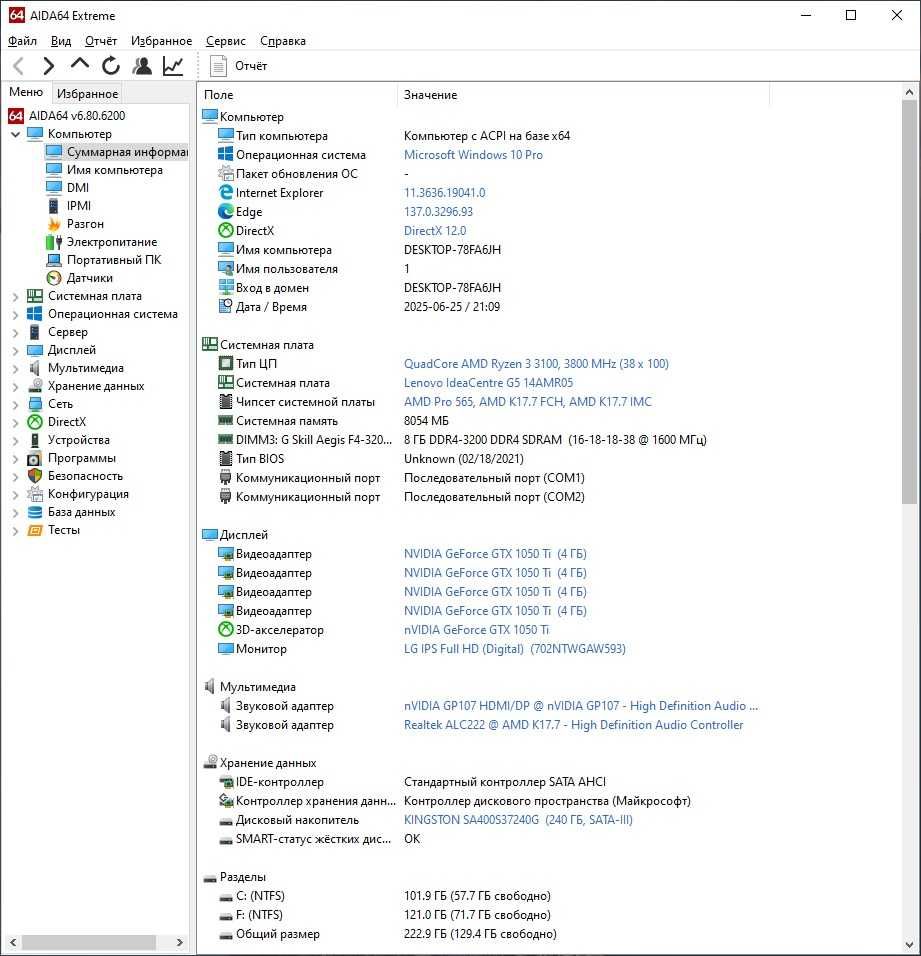Go up one level with Up arrow
The width and height of the screenshot is (921, 956).
click(x=80, y=65)
